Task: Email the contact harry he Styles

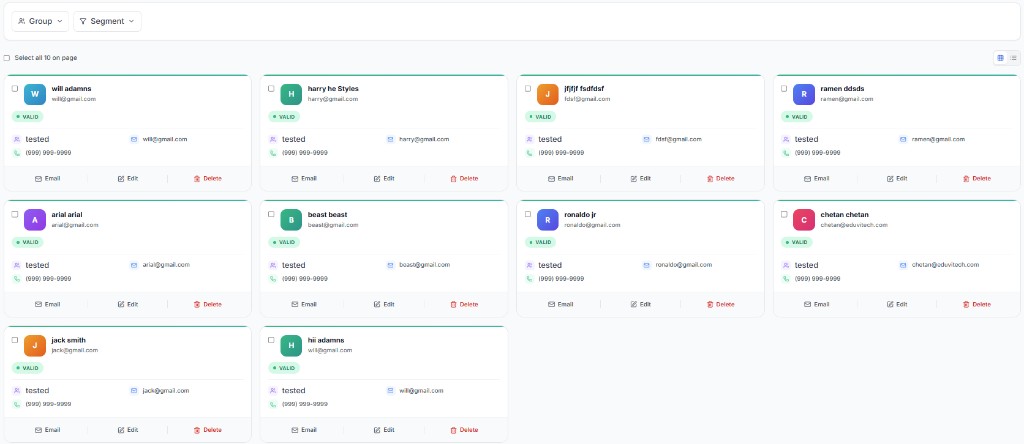Action: [304, 178]
